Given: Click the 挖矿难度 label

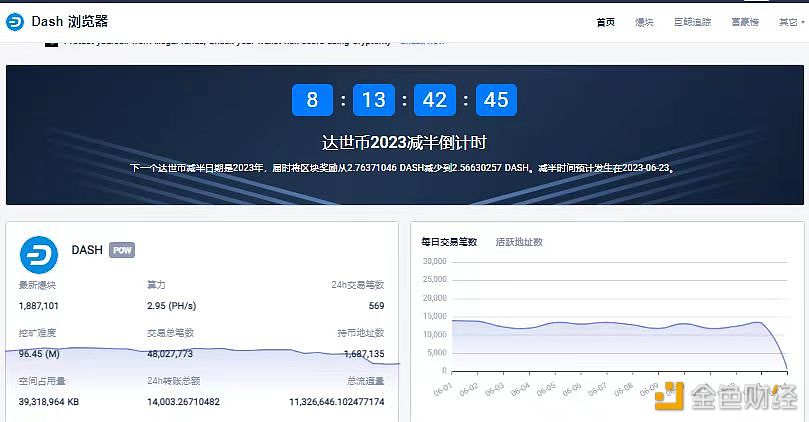Looking at the screenshot, I should 37,333.
